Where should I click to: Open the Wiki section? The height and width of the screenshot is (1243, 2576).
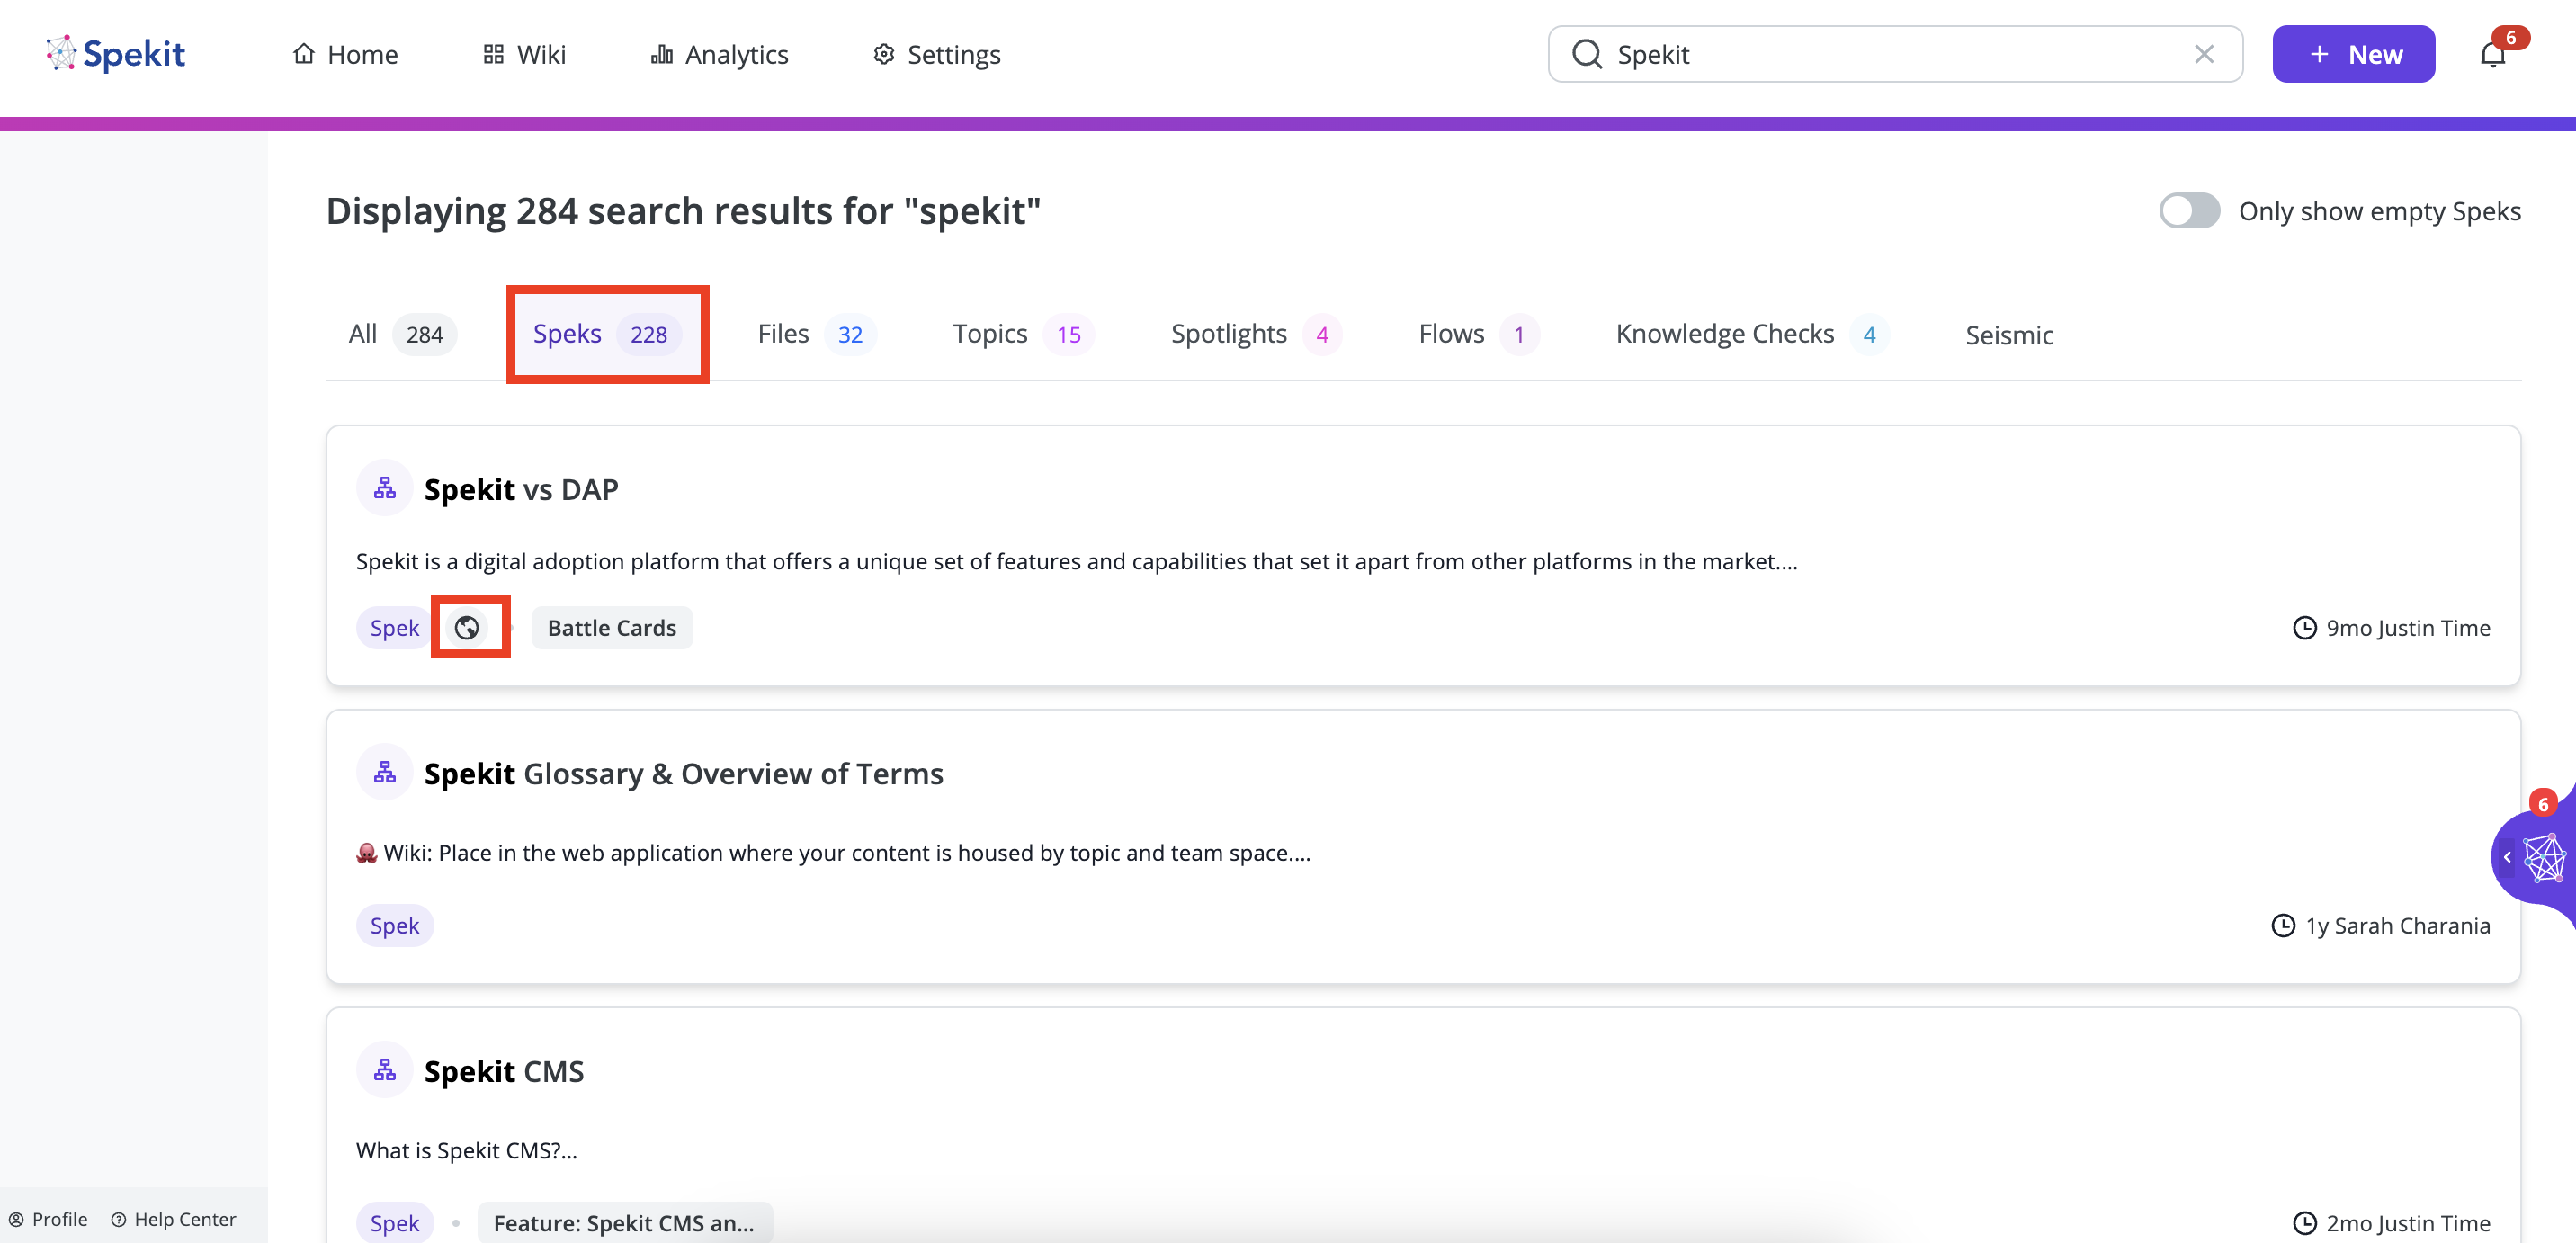pos(524,54)
